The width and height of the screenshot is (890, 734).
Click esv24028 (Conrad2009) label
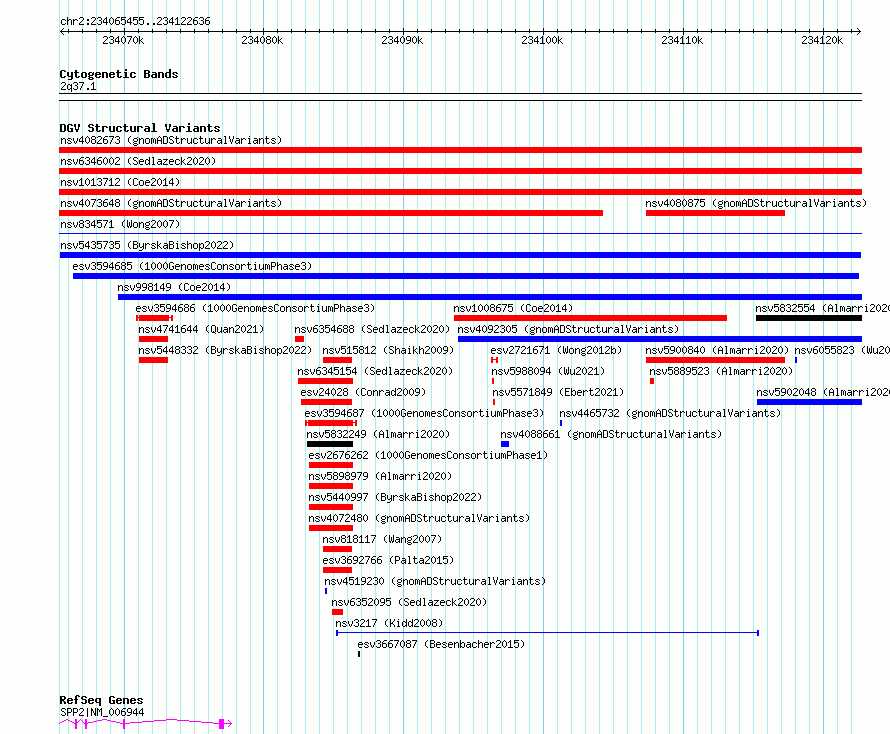(x=363, y=392)
